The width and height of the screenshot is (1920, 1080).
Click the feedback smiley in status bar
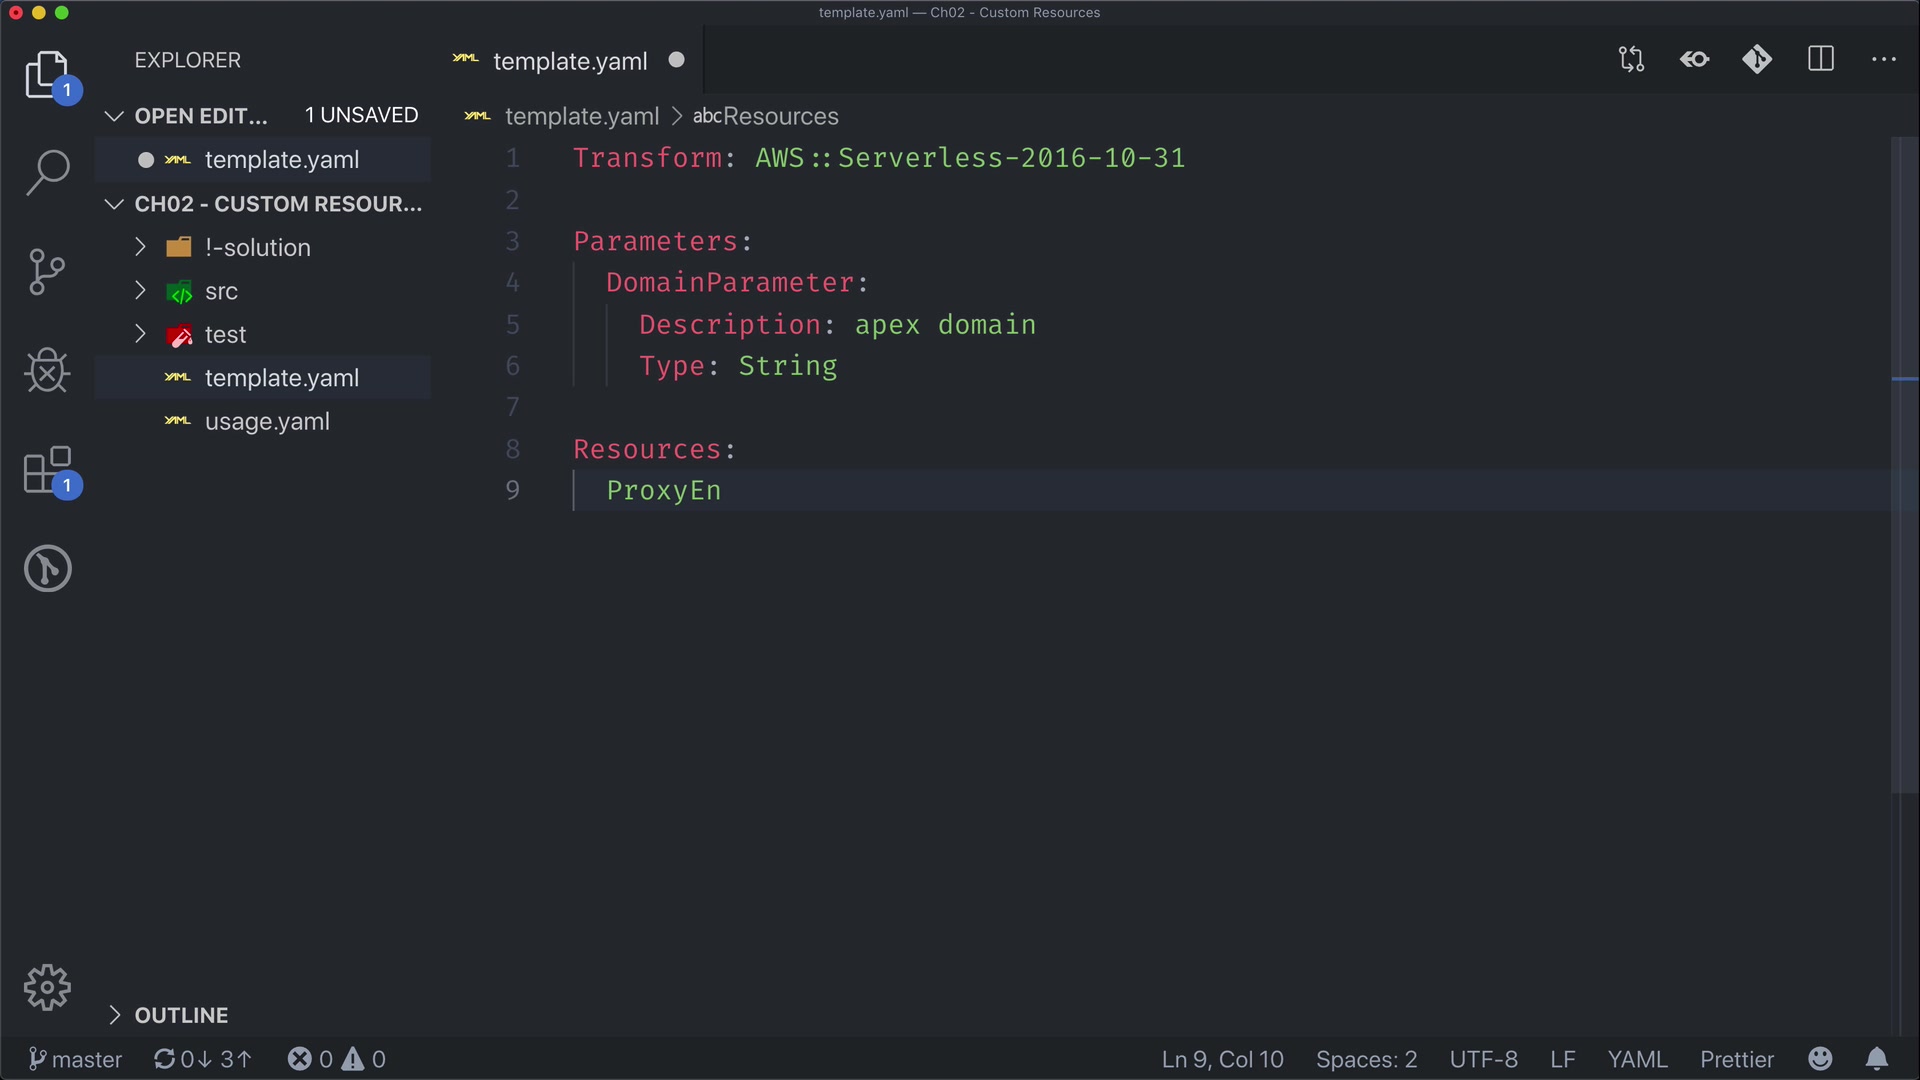click(x=1820, y=1059)
